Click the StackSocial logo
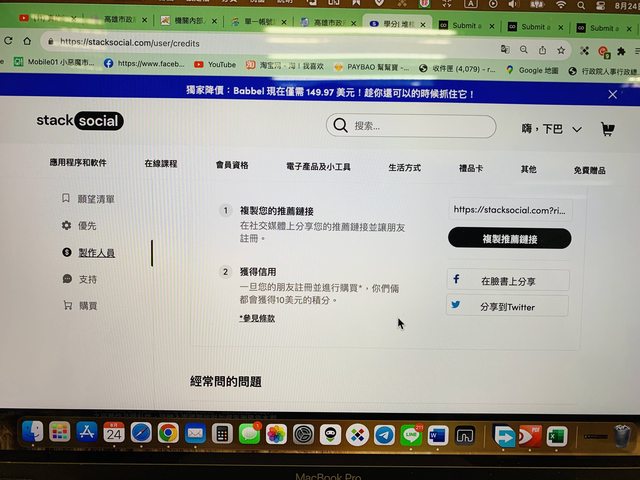640x480 pixels. (x=80, y=121)
